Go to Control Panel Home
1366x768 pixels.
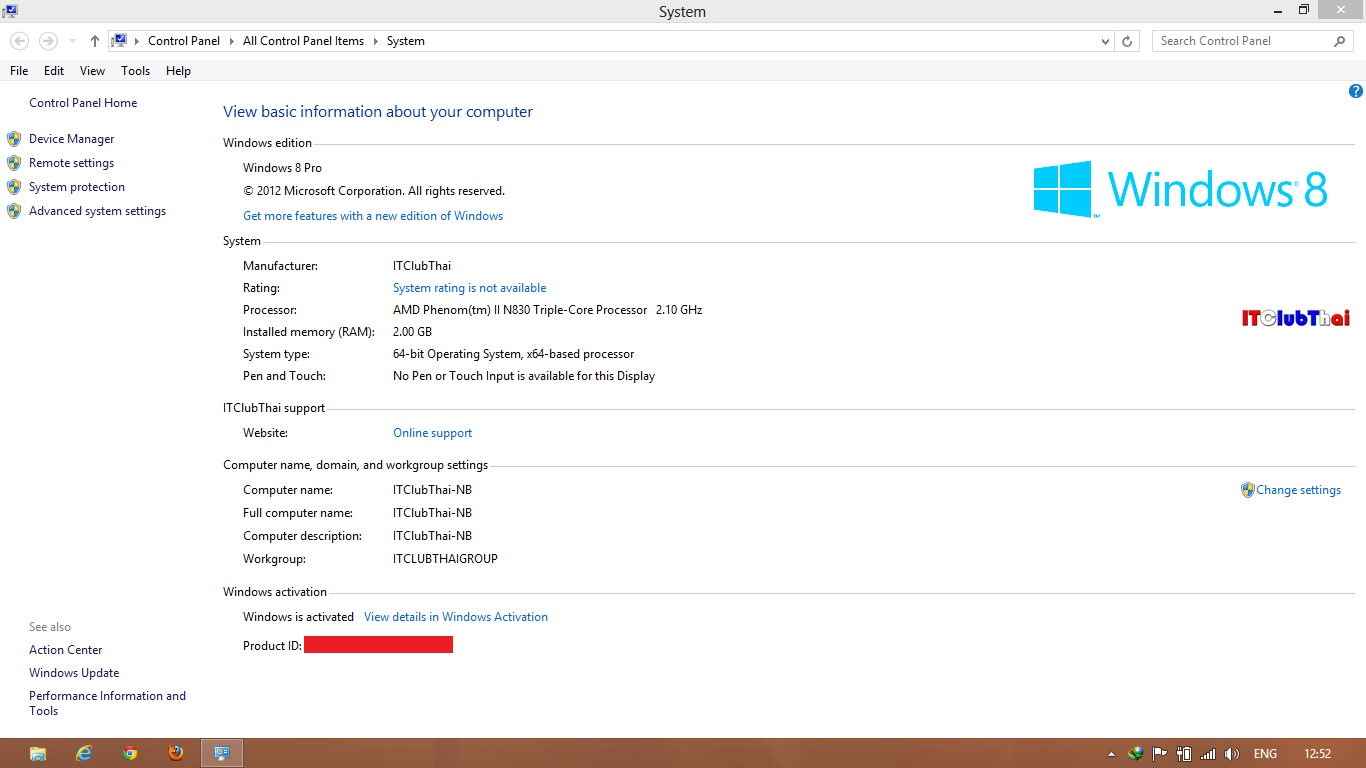coord(83,103)
